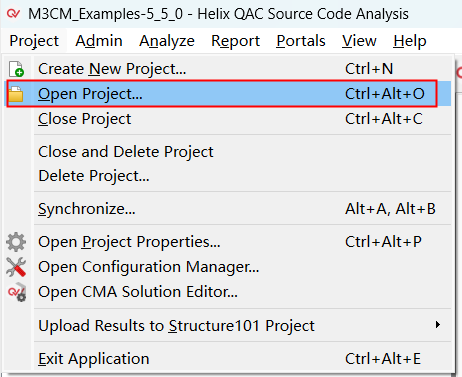This screenshot has width=462, height=377.
Task: Click the Helix QAC logo in title bar
Action: coord(14,14)
